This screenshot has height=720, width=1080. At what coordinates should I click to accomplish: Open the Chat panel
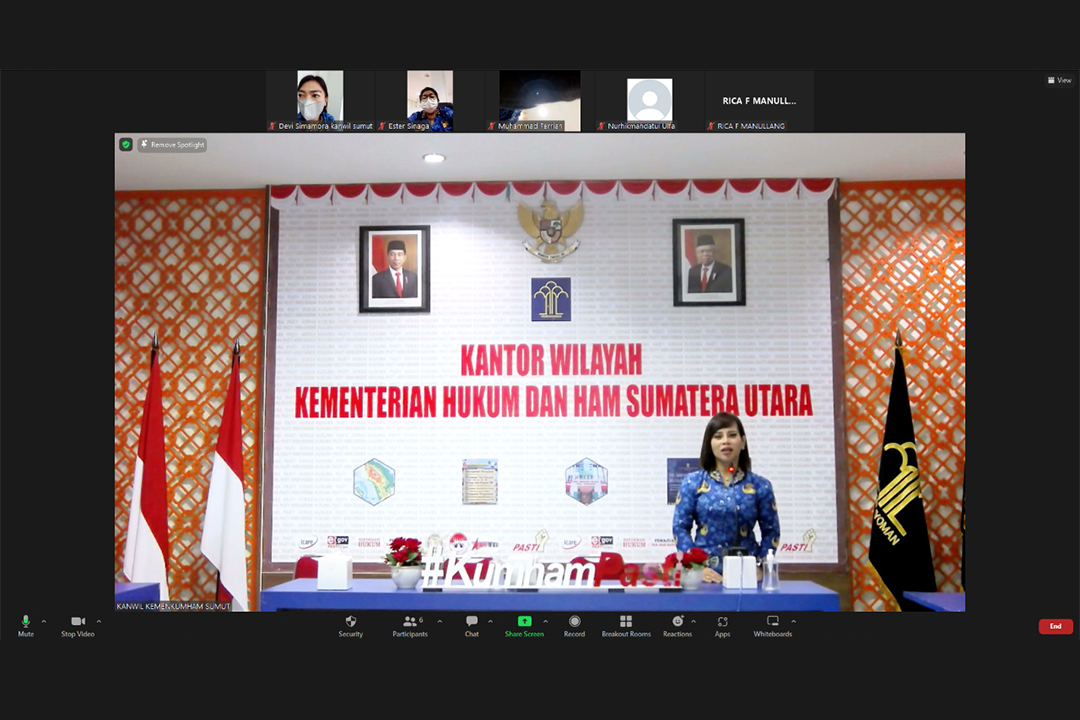[x=471, y=622]
